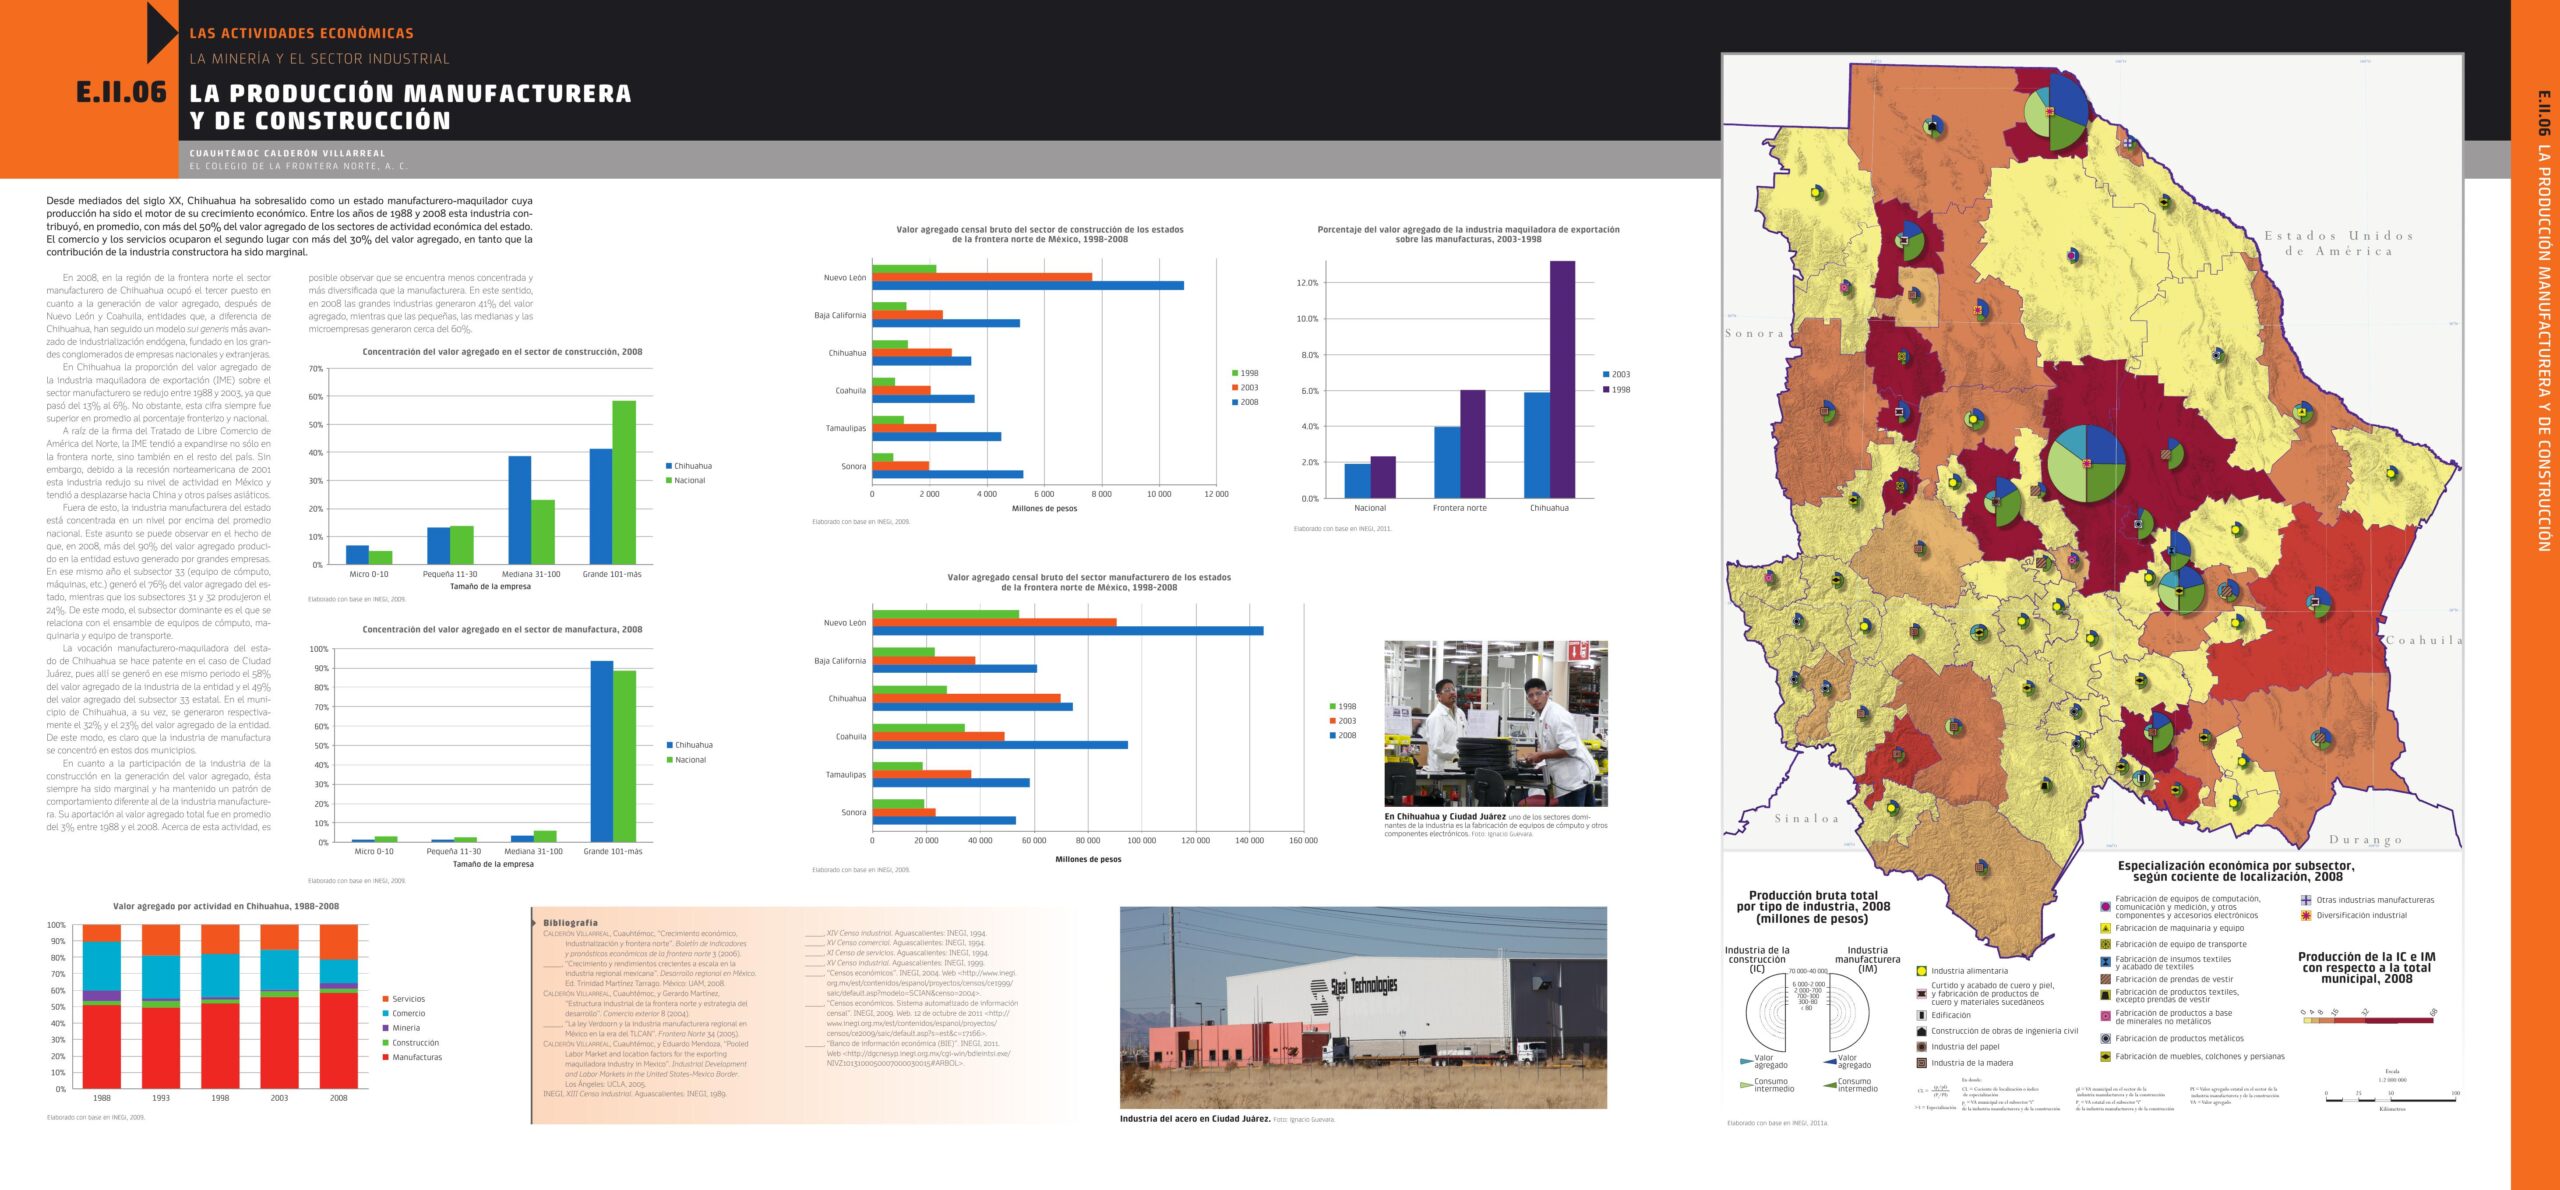Click the Servicios legend swatch in Chihuahua chart
The width and height of the screenshot is (2560, 1190).
tap(385, 999)
